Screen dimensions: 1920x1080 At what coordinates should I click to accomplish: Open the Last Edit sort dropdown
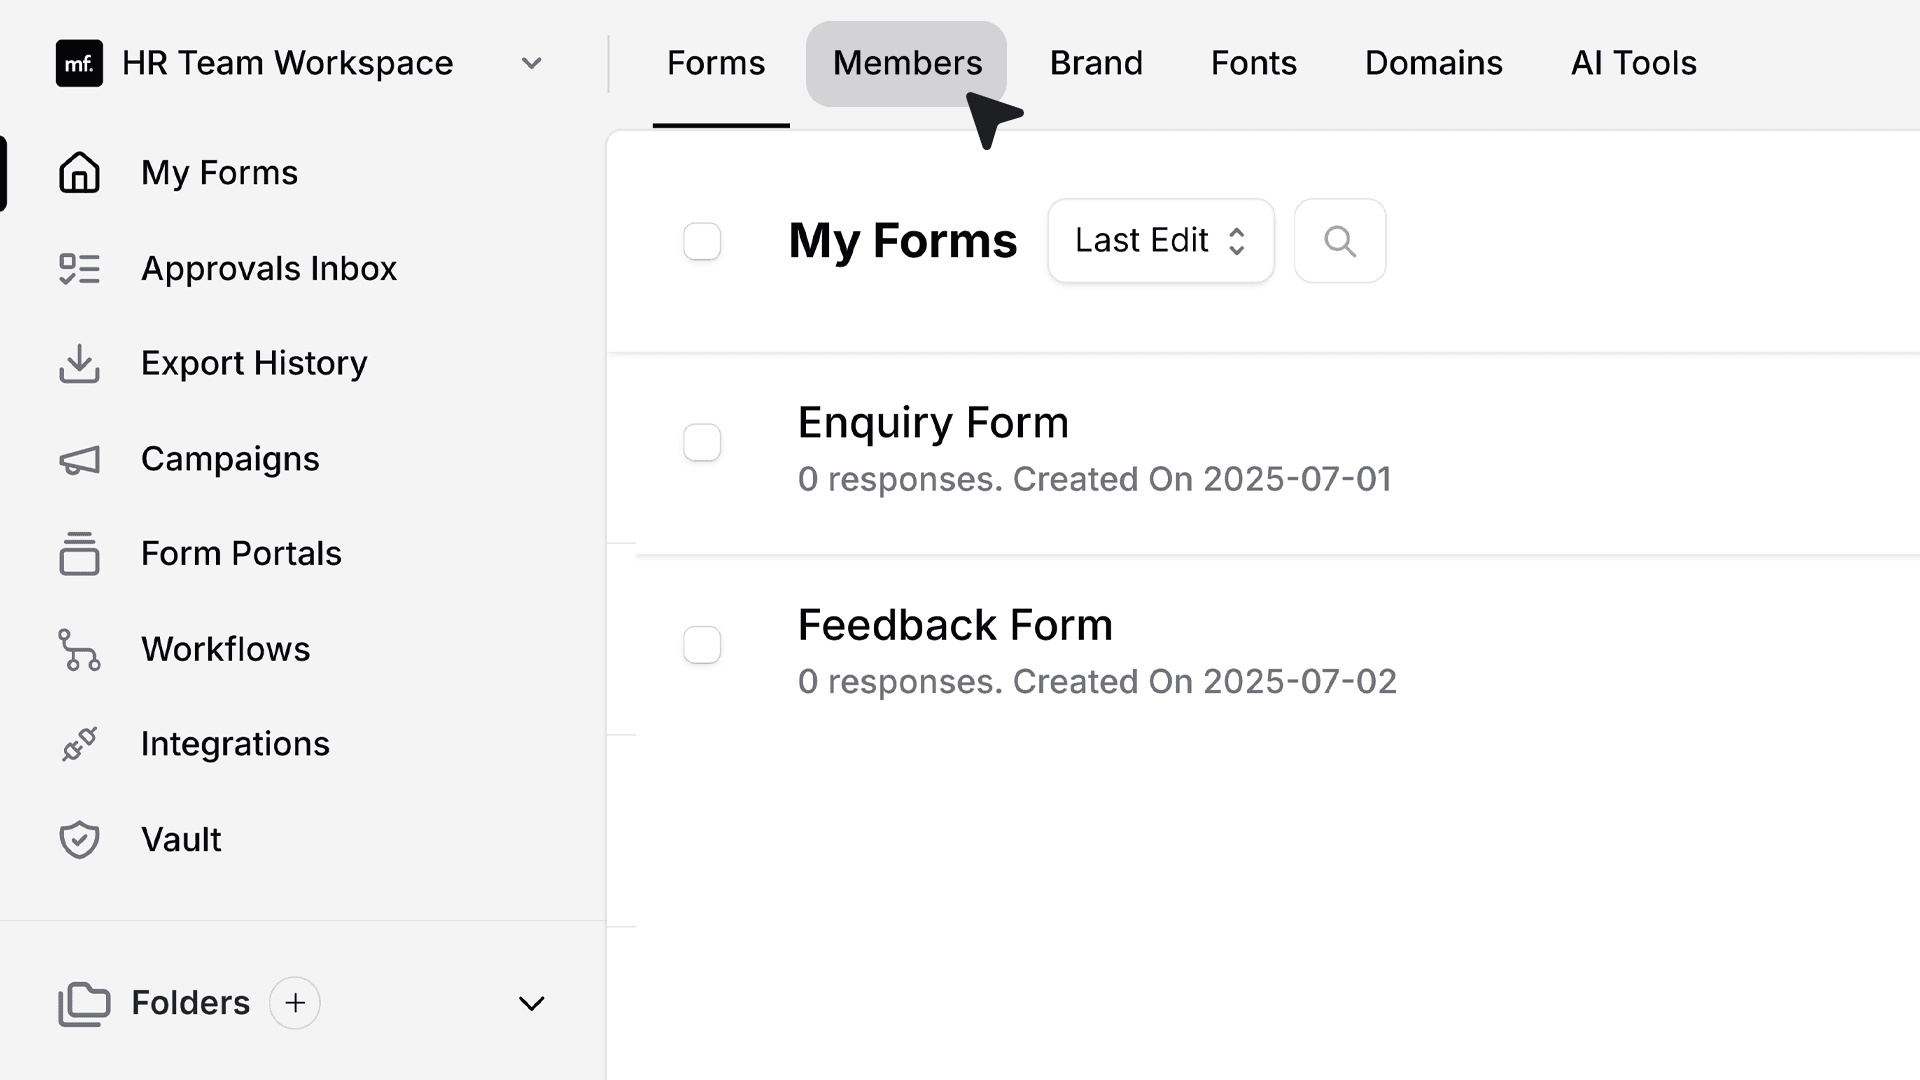click(1161, 241)
